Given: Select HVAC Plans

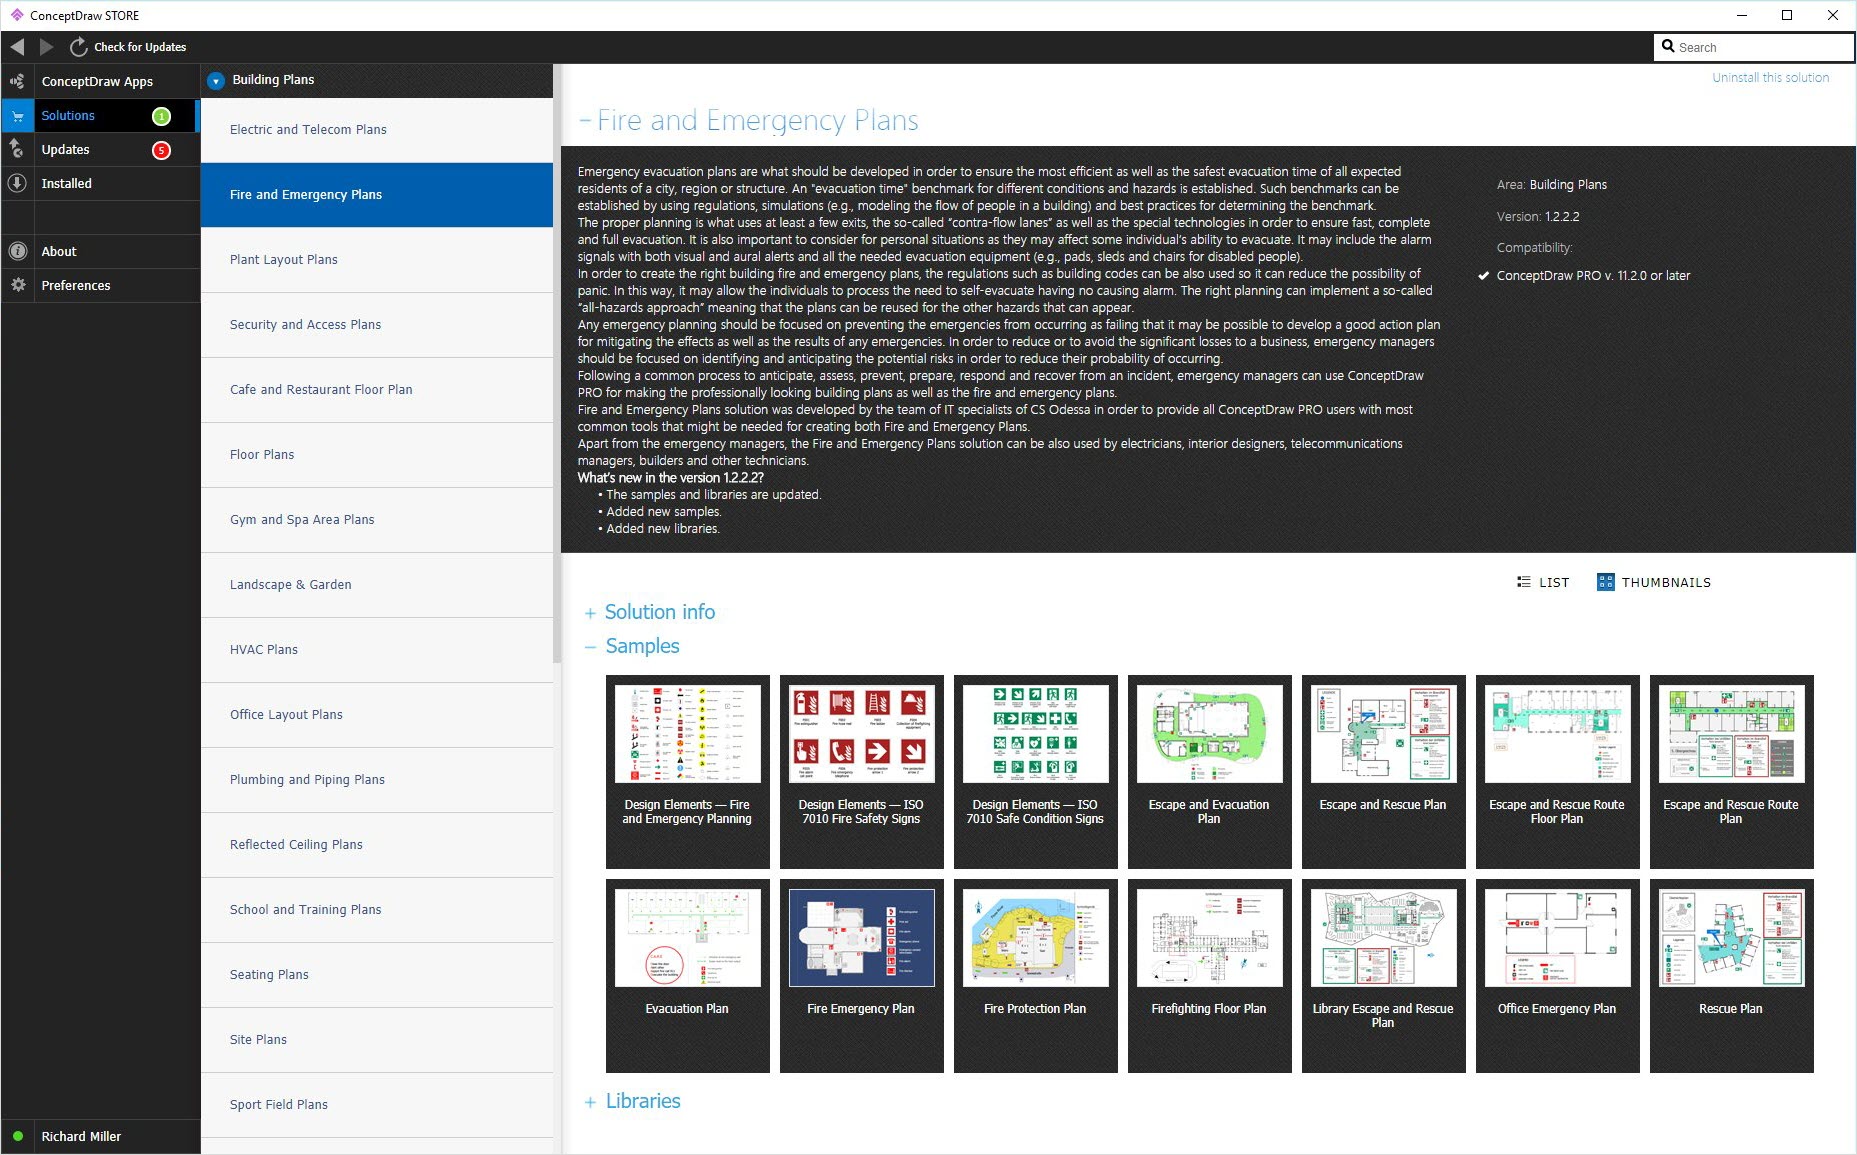Looking at the screenshot, I should (377, 650).
